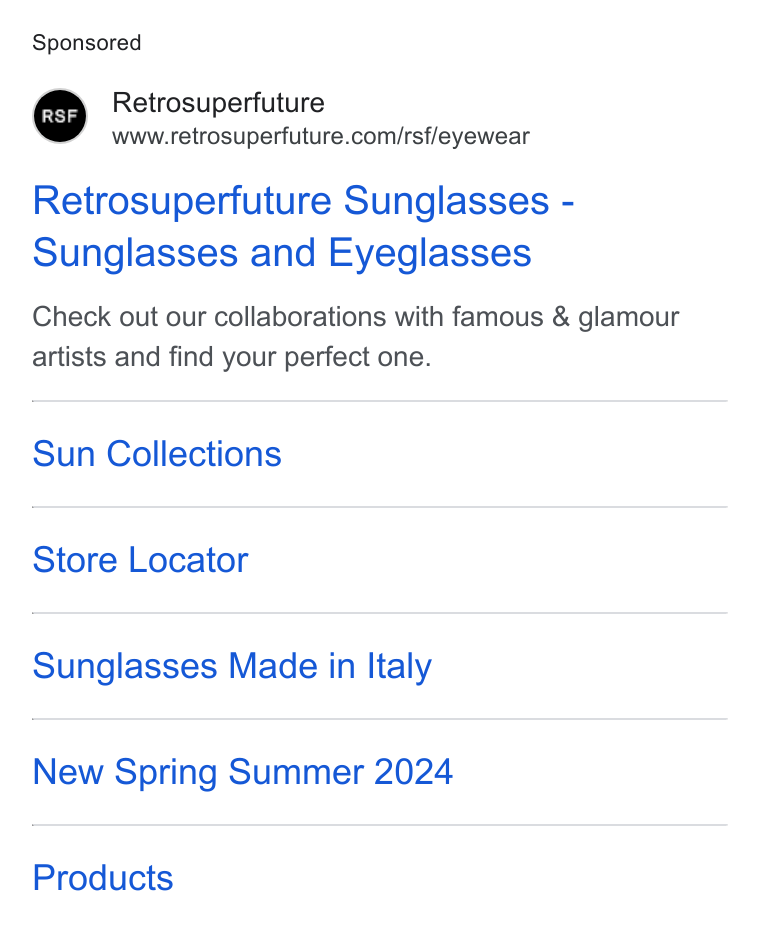Click the 'Sunglasses and Eyeglasses' headline line
The width and height of the screenshot is (760, 930).
tap(282, 253)
